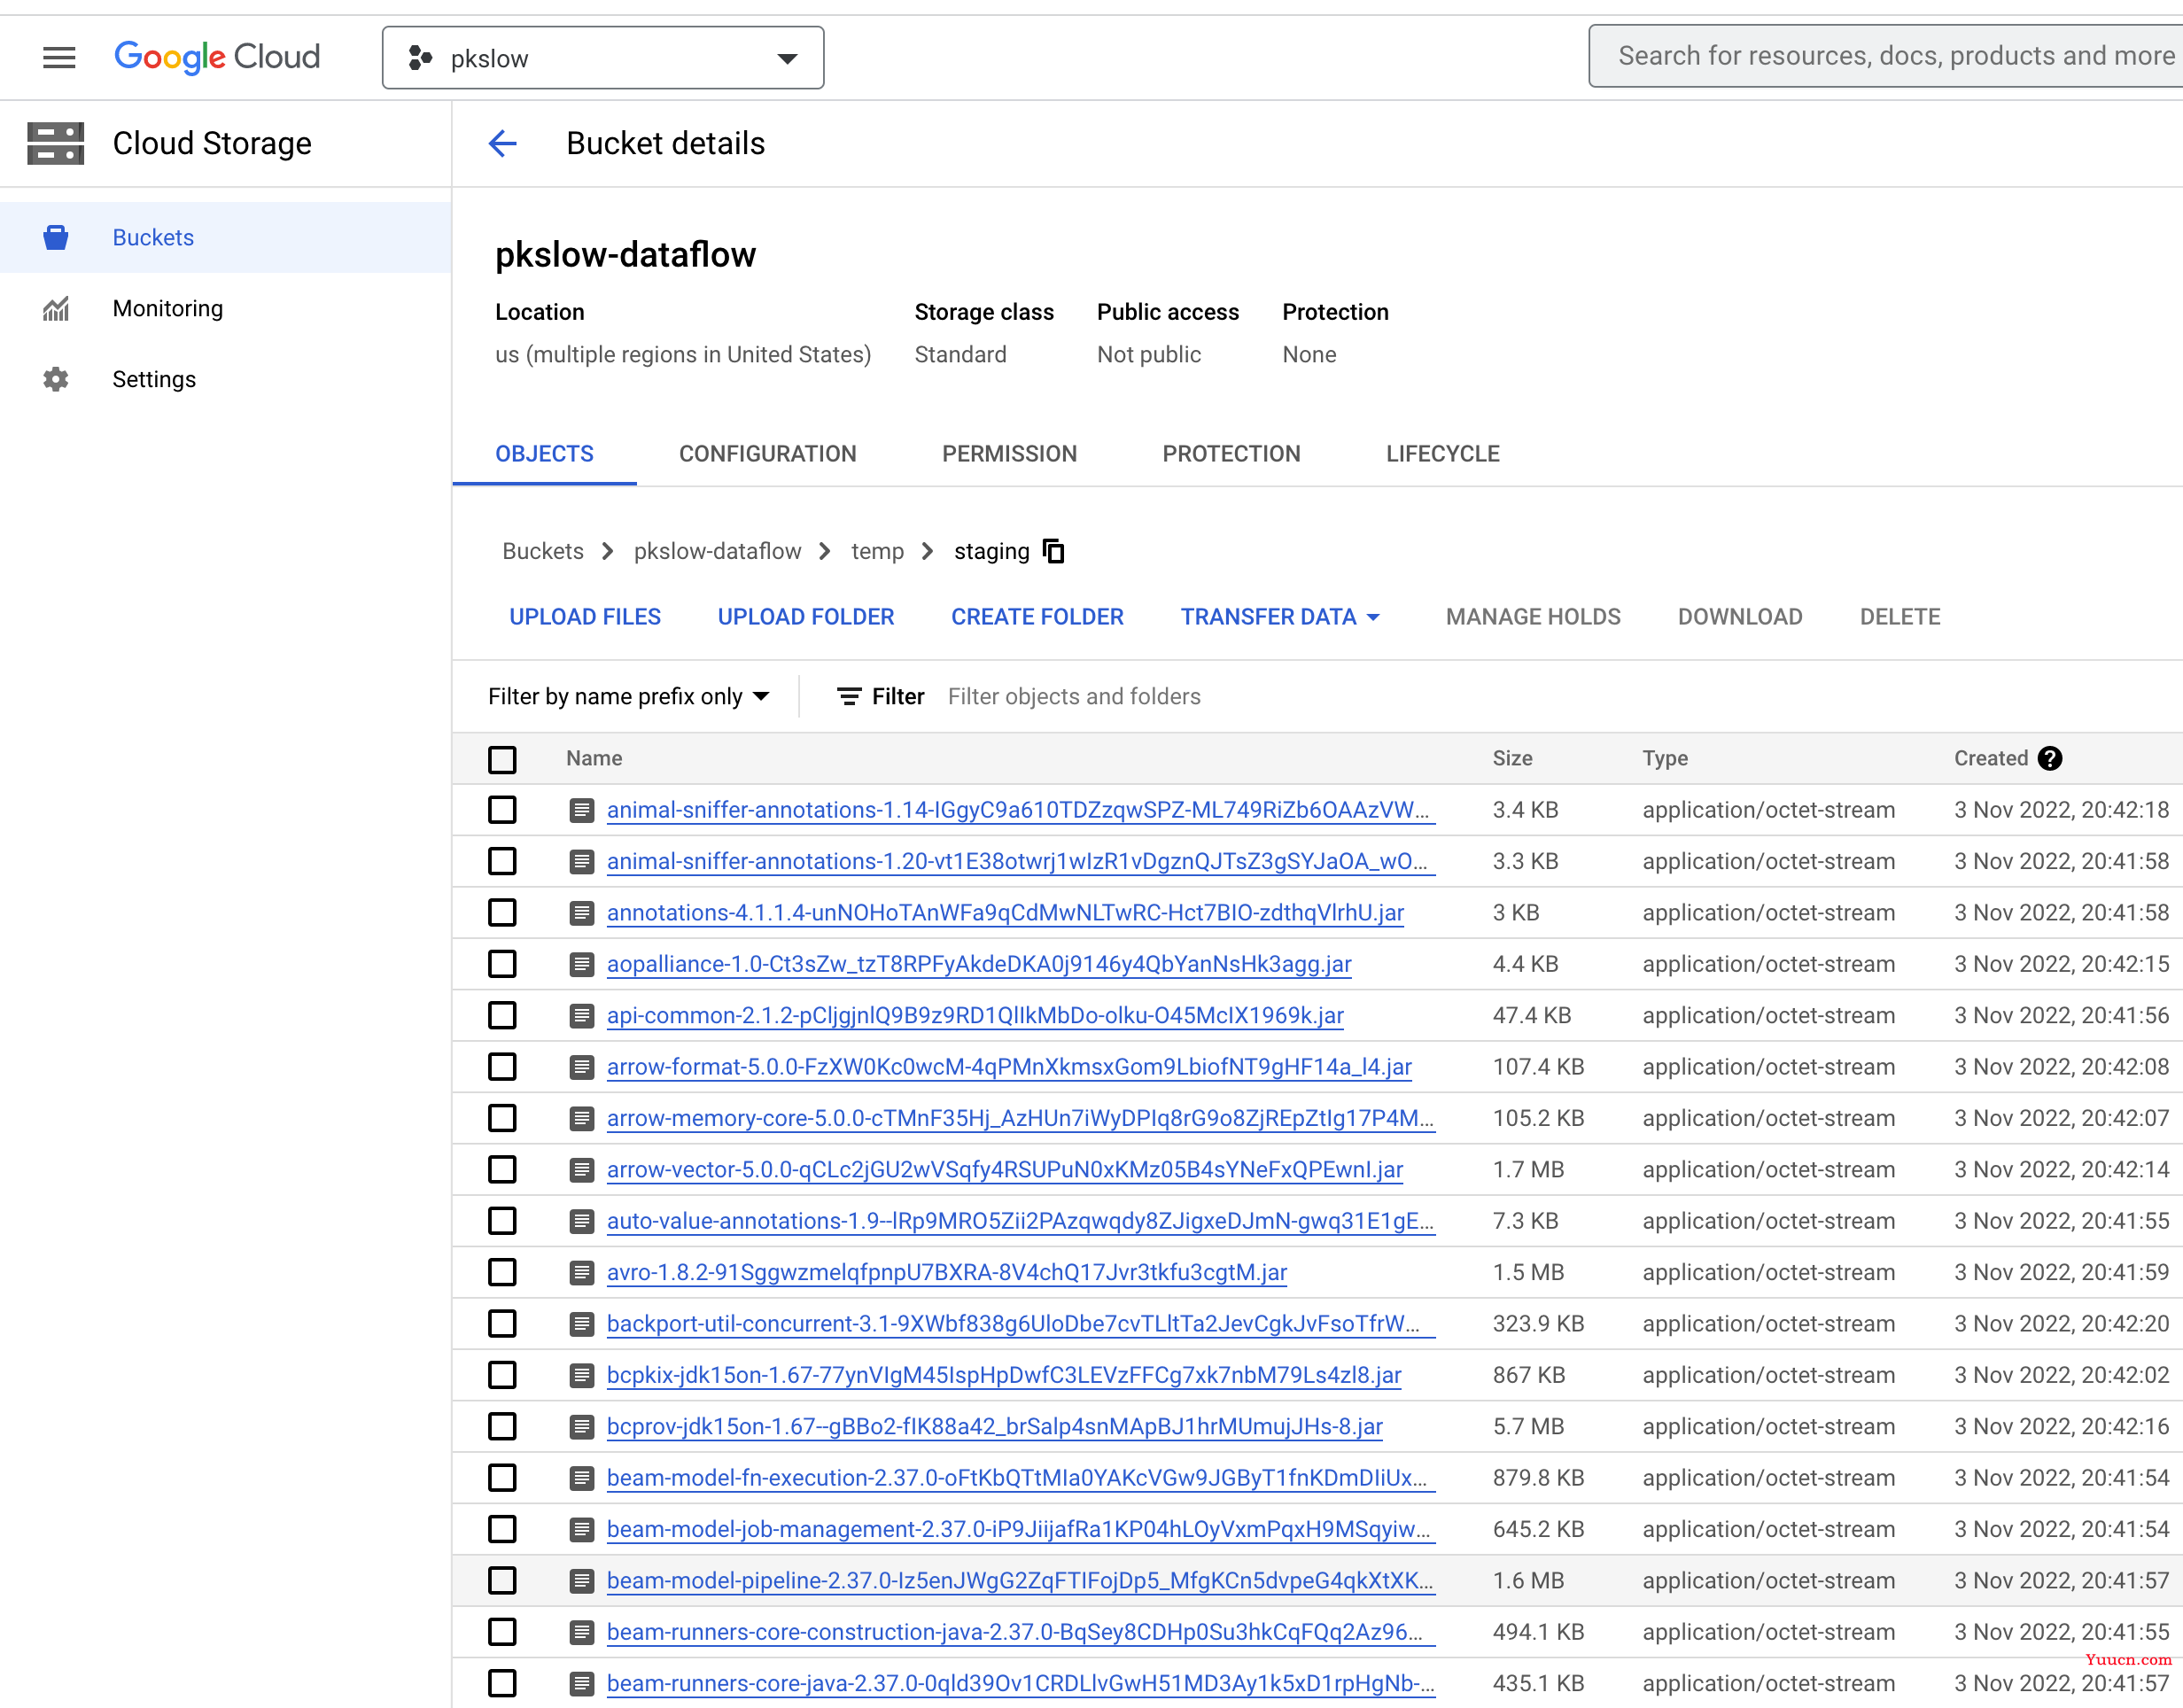Click file icon for arrow-vector-5.0.0 jar

click(x=582, y=1169)
